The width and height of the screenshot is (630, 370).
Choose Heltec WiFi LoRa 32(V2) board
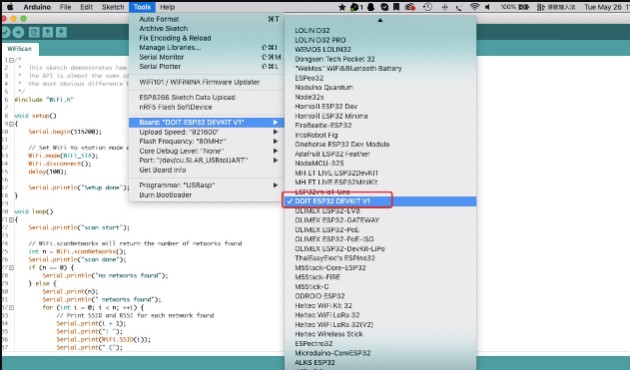tap(333, 325)
